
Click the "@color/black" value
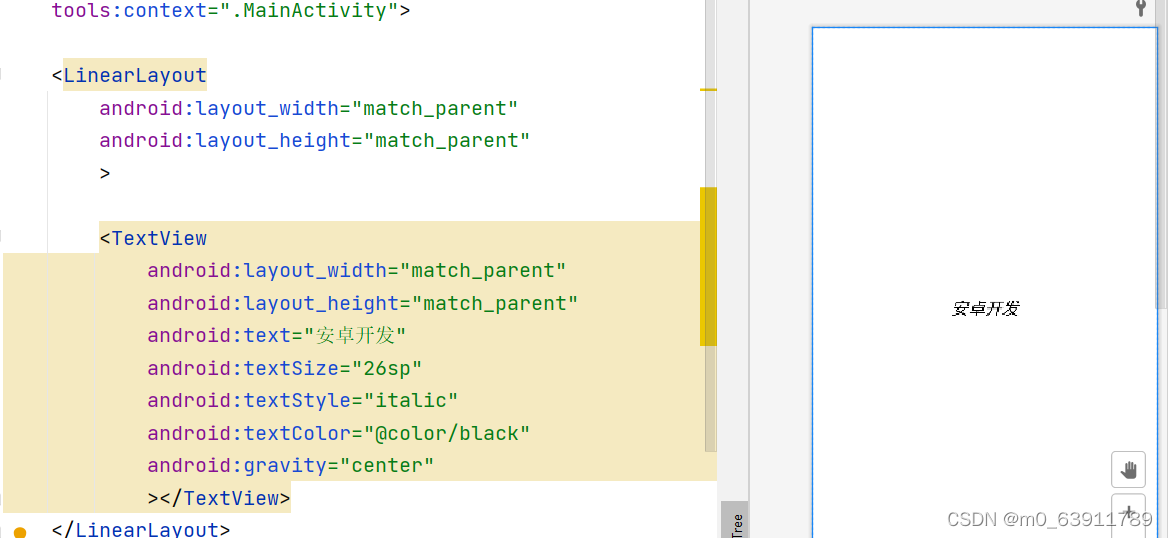coord(447,433)
